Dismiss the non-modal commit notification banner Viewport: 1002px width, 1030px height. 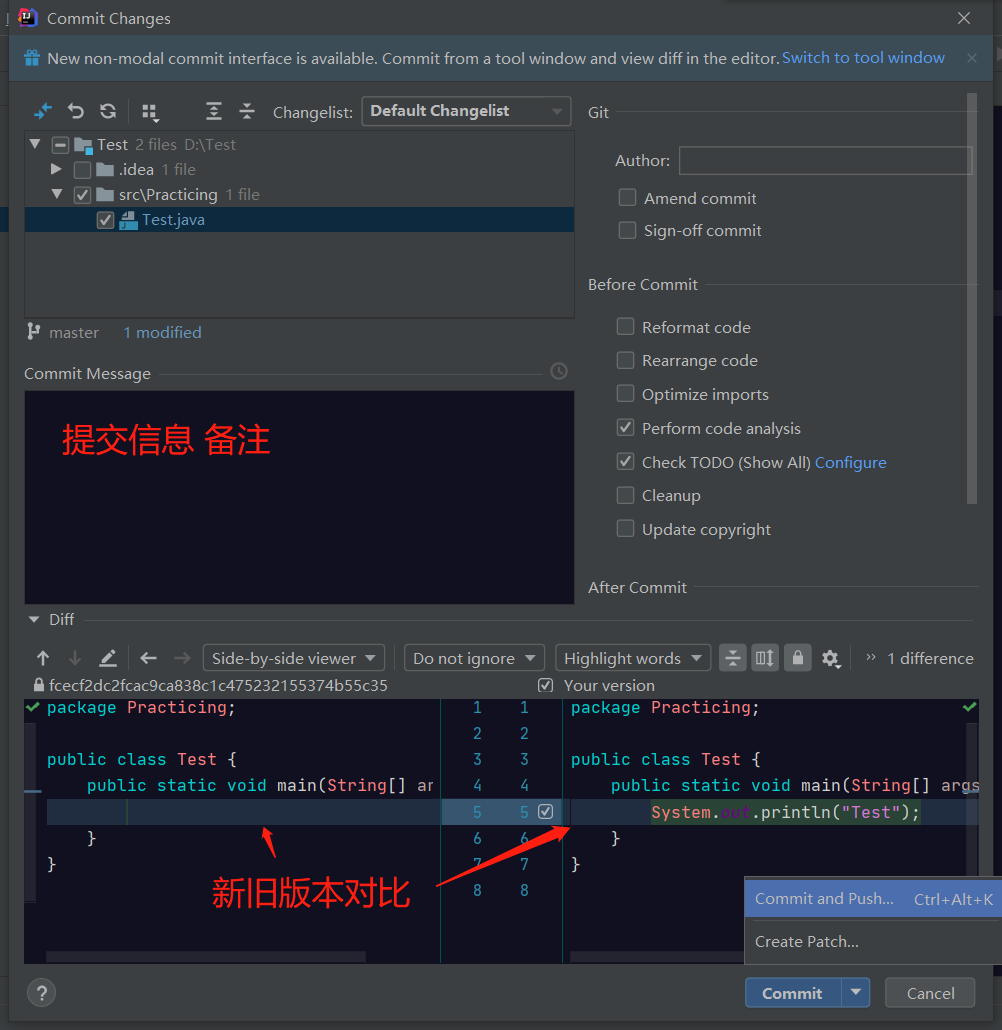(972, 58)
